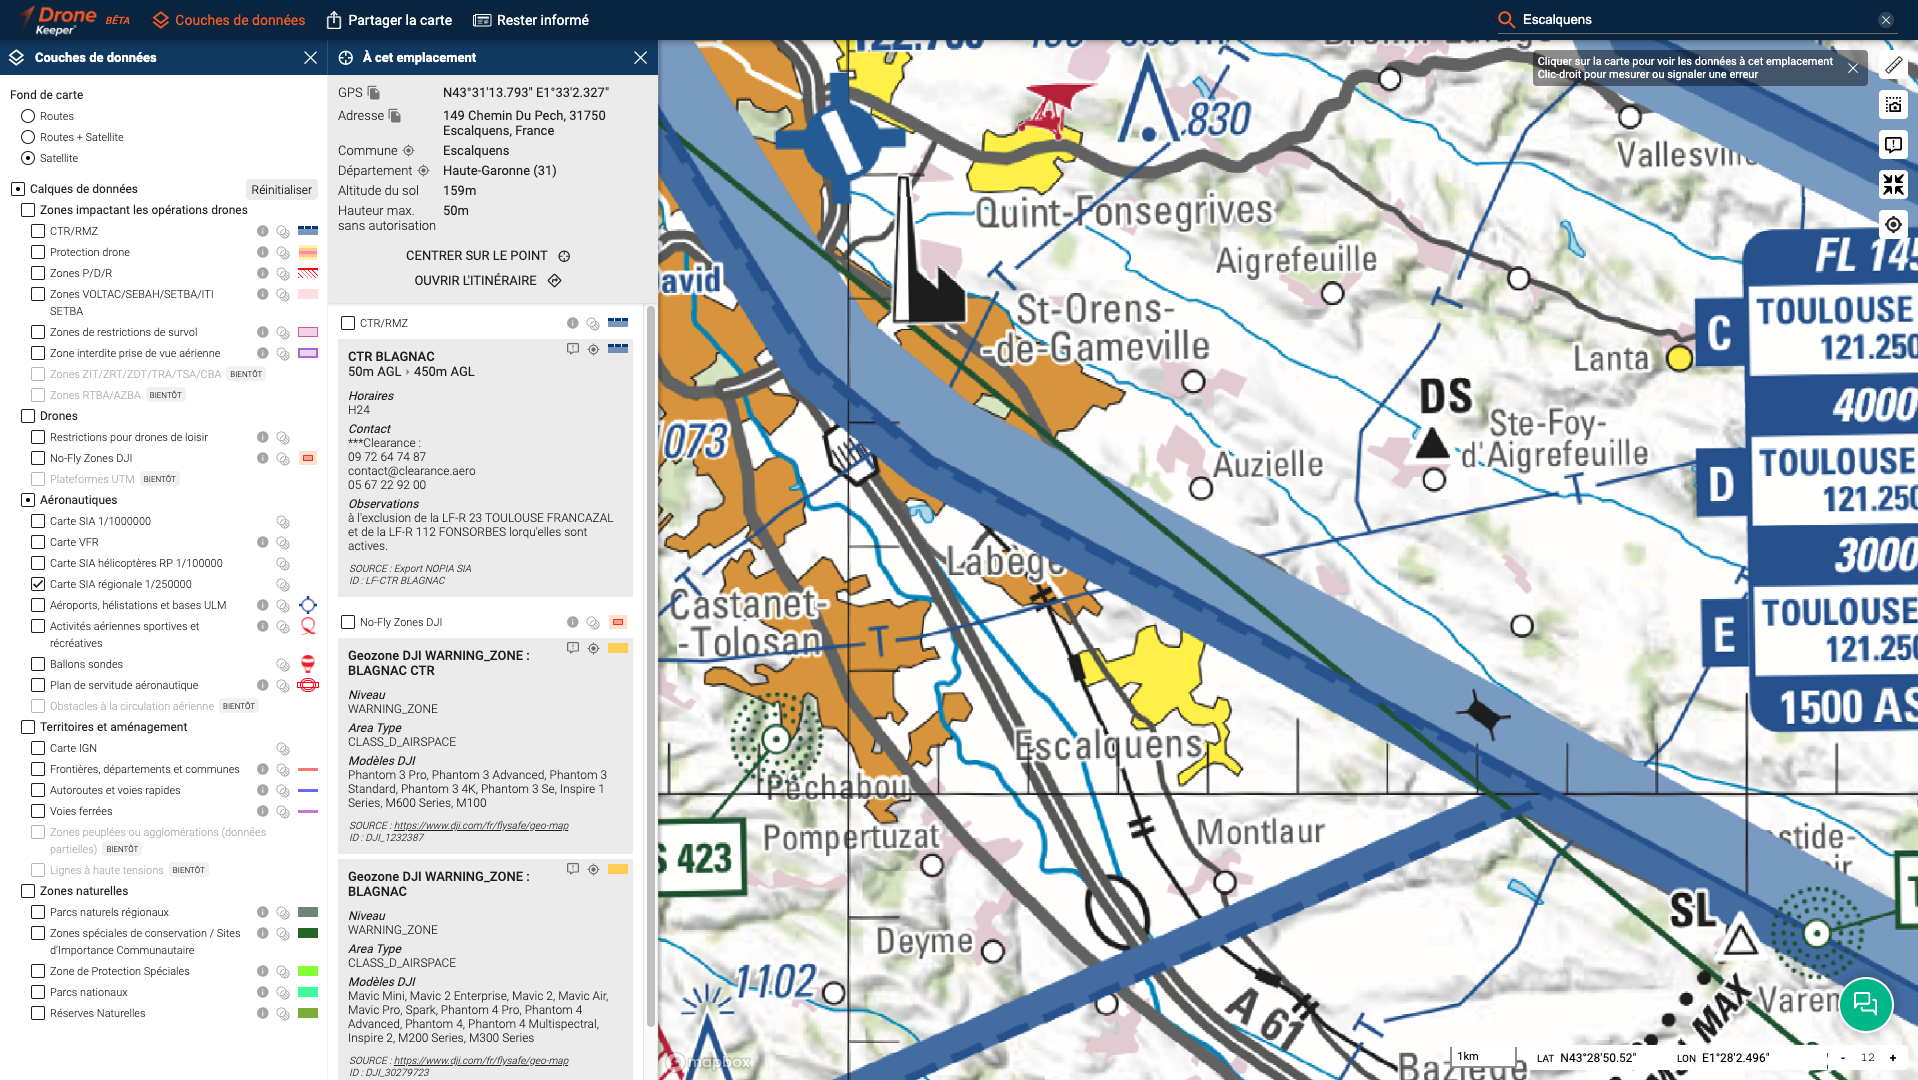Toggle the fullscreen collapse arrows icon

click(1893, 184)
